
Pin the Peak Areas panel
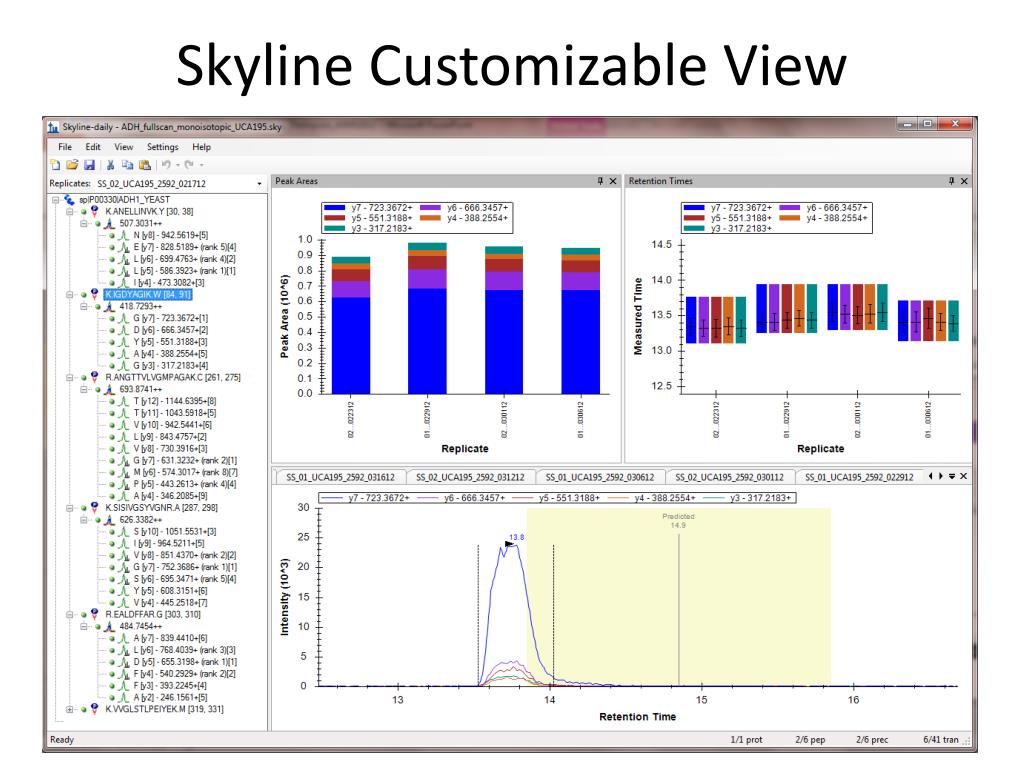(x=600, y=181)
